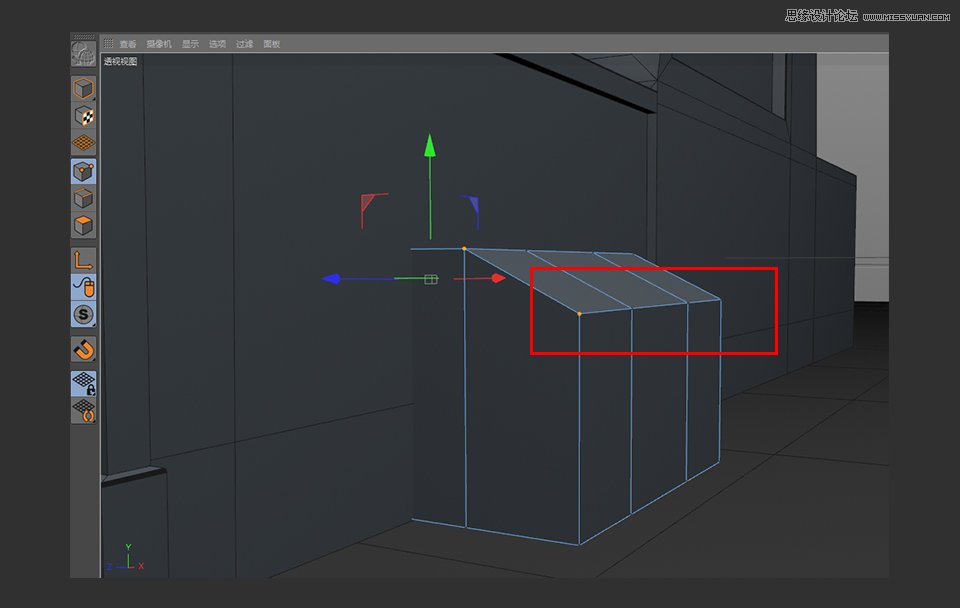The height and width of the screenshot is (608, 960).
Task: Open the 摄像机 camera menu
Action: pyautogui.click(x=157, y=43)
